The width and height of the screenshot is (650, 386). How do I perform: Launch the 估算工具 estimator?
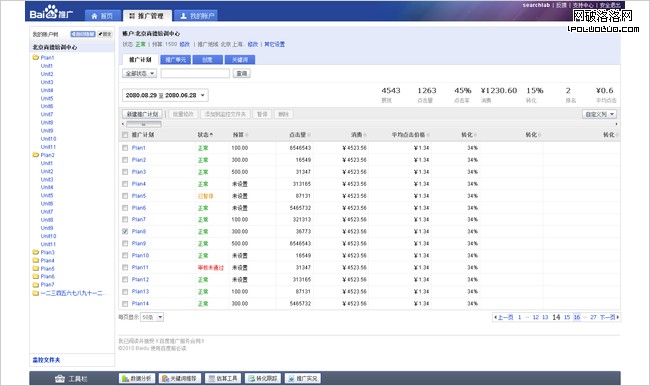point(223,378)
